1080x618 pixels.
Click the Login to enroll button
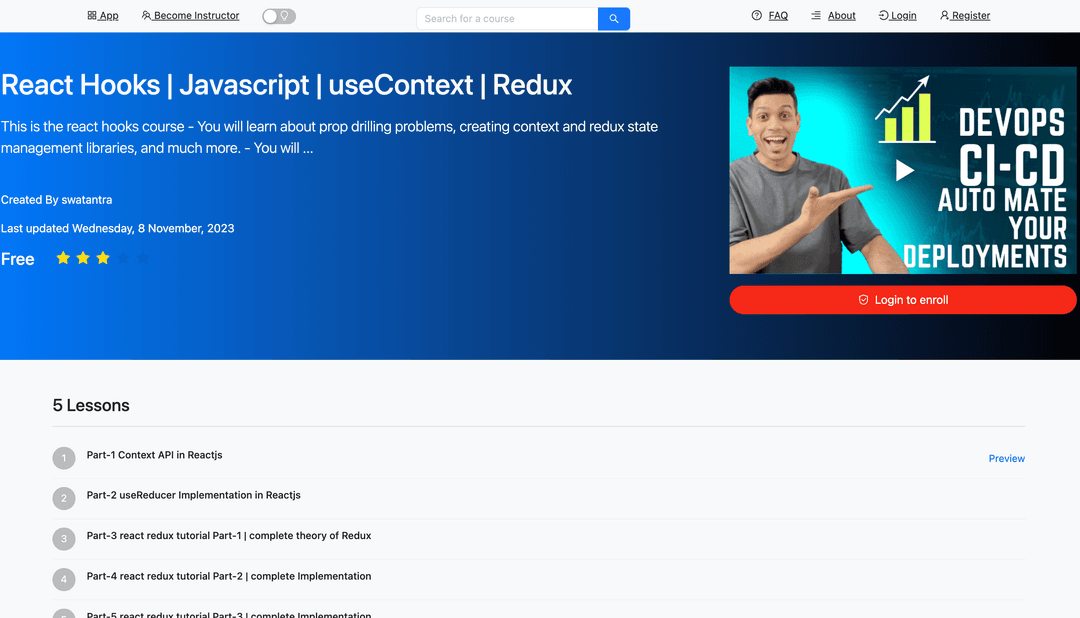tap(903, 300)
